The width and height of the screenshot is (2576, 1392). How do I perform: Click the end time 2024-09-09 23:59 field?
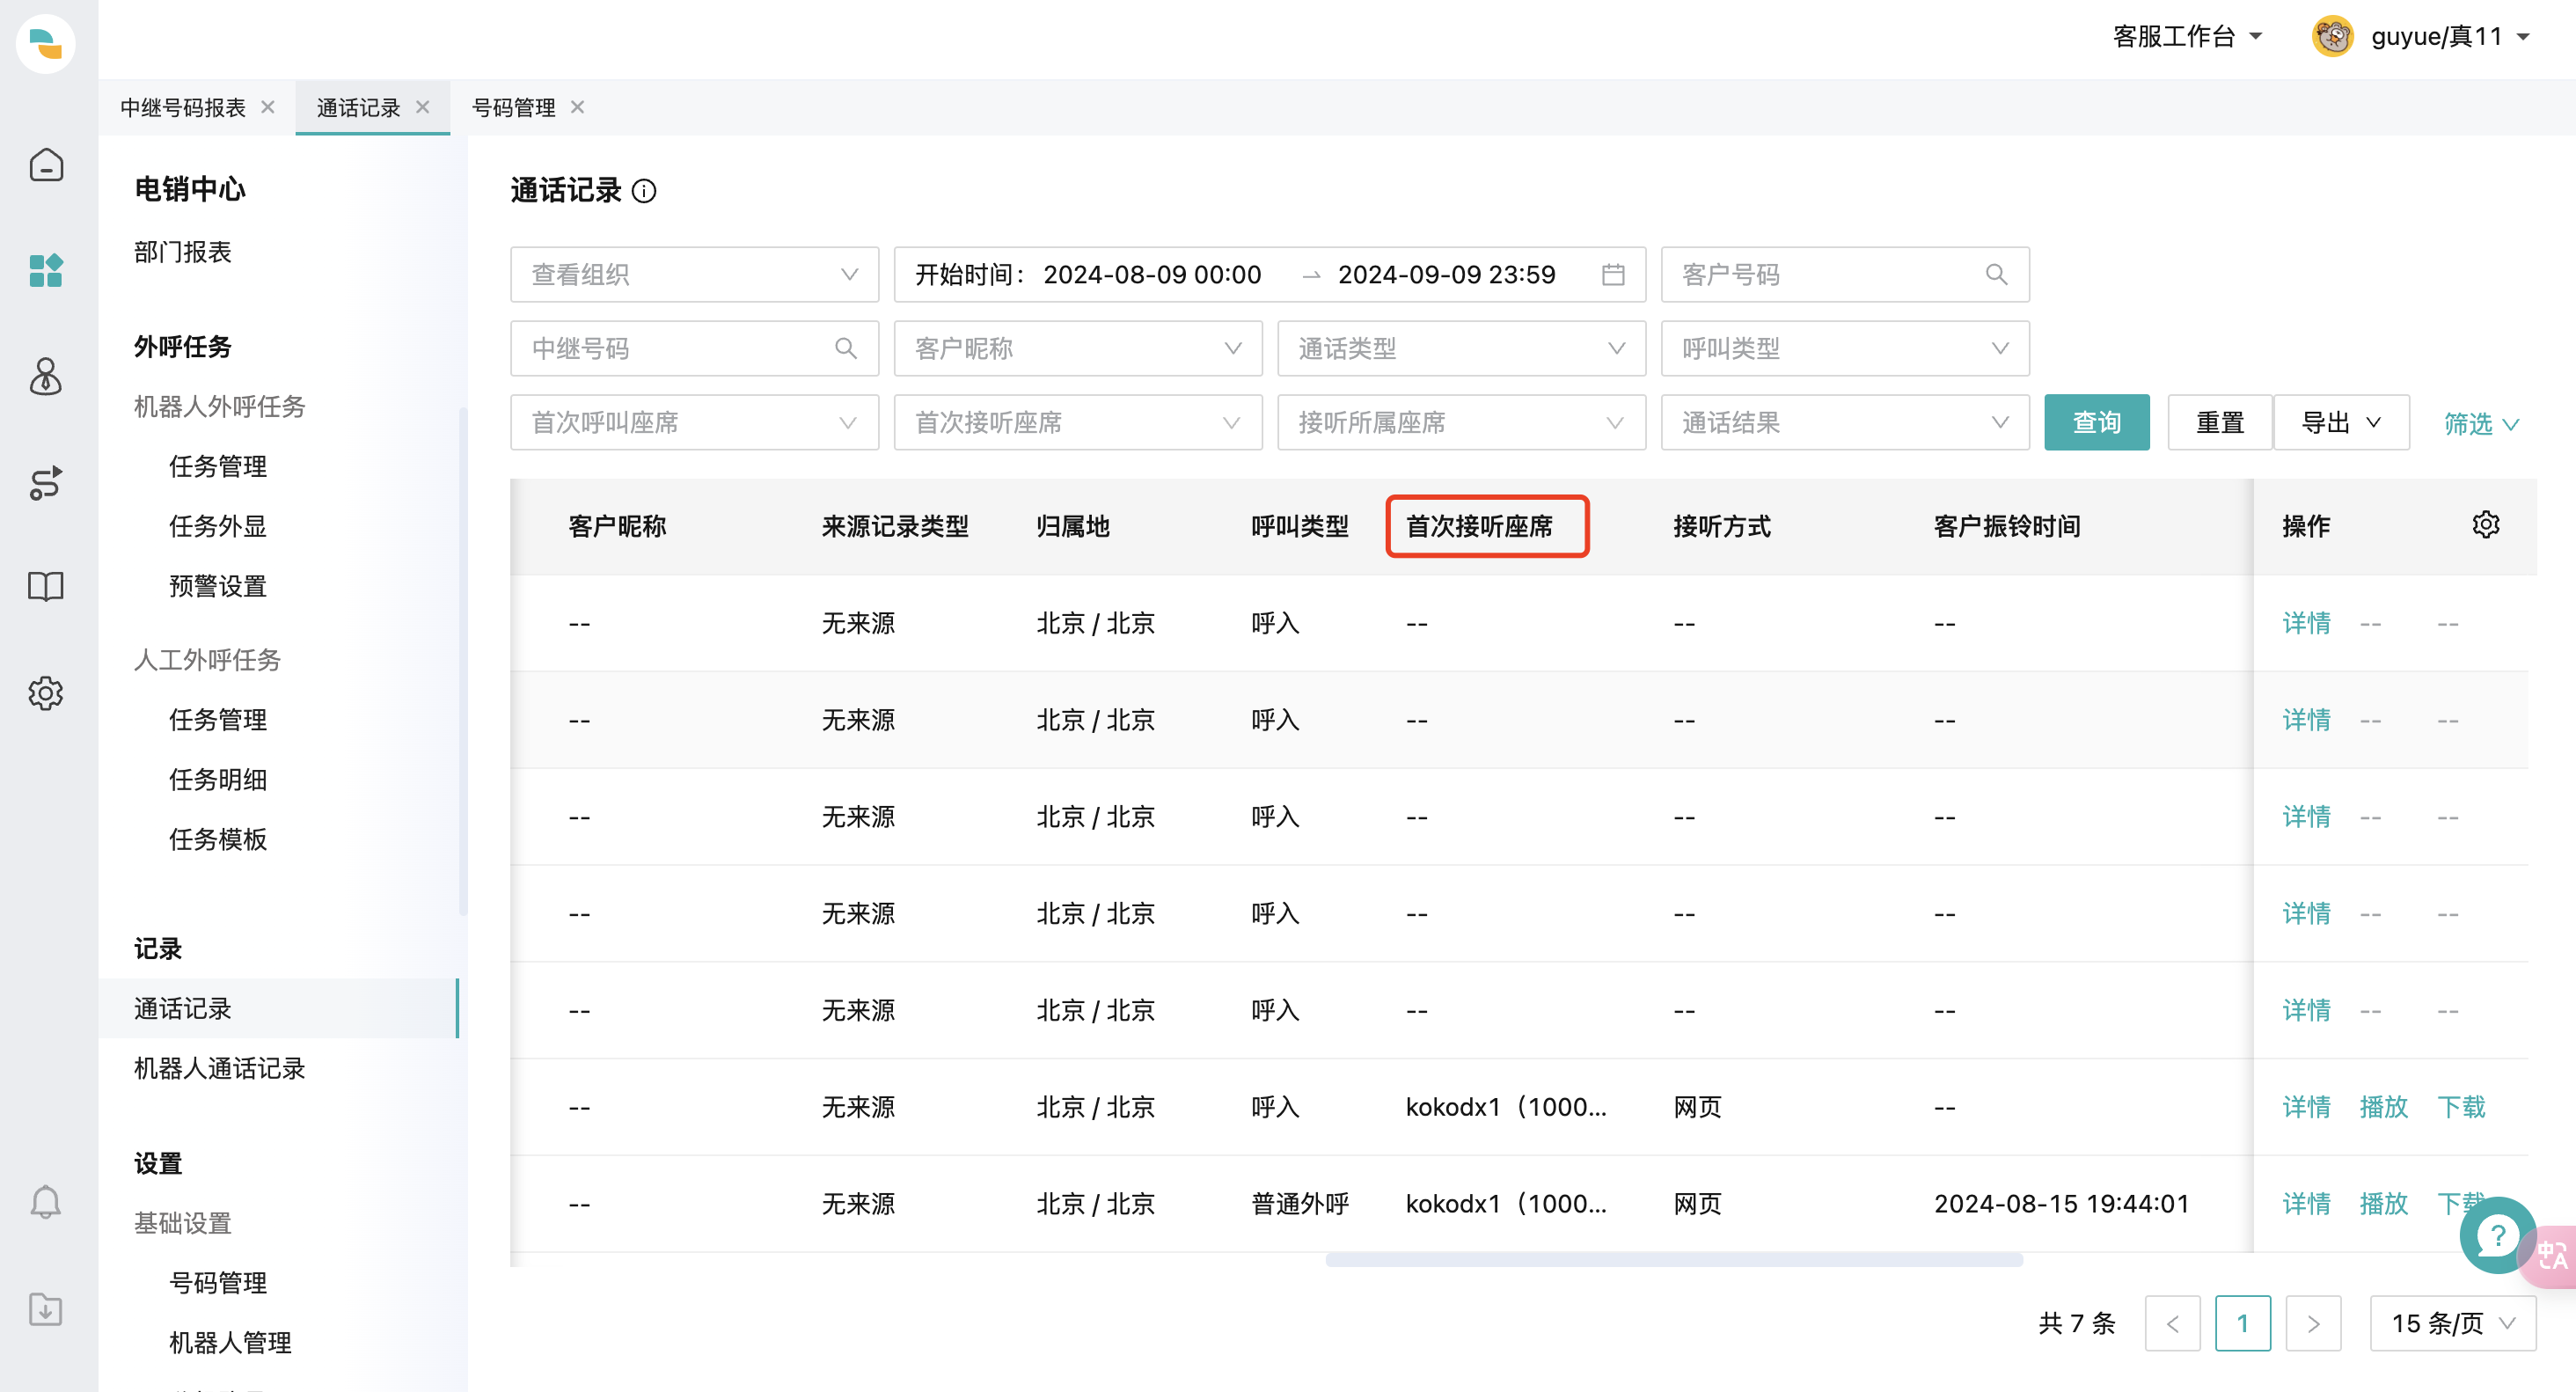(x=1446, y=275)
